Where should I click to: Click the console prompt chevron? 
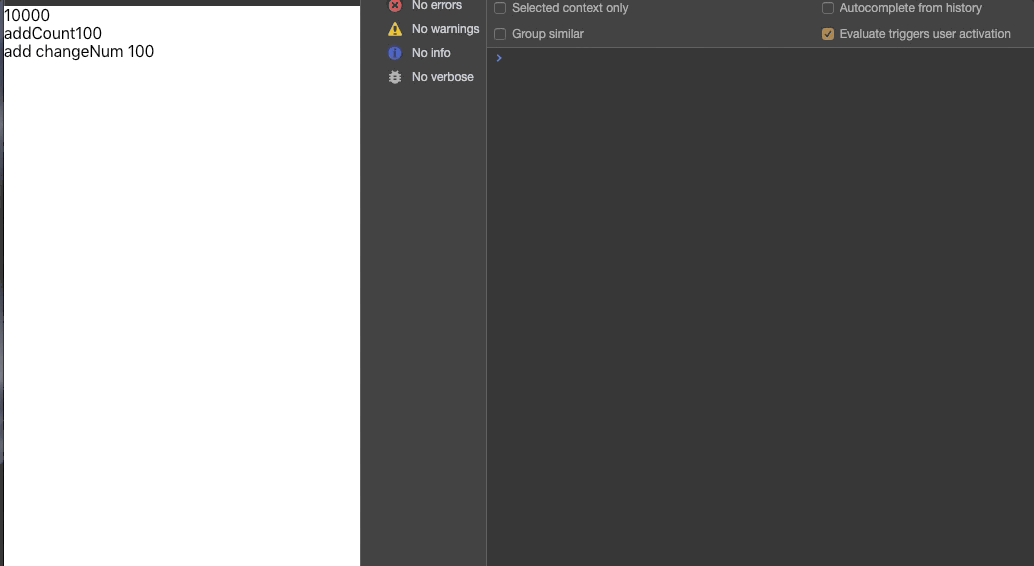point(499,58)
